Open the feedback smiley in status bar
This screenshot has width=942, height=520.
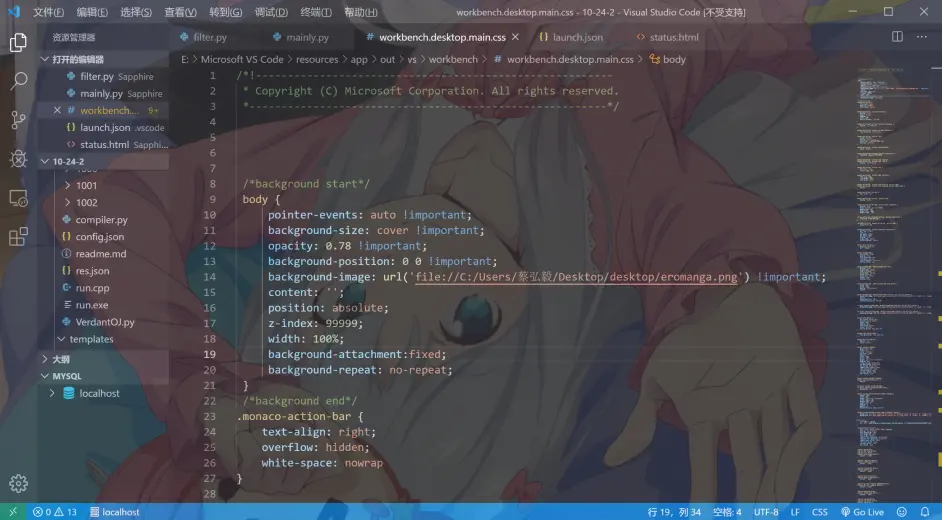pyautogui.click(x=901, y=512)
